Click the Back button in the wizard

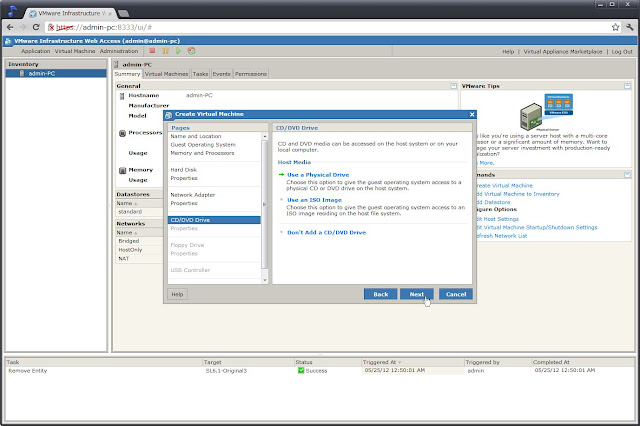(380, 294)
